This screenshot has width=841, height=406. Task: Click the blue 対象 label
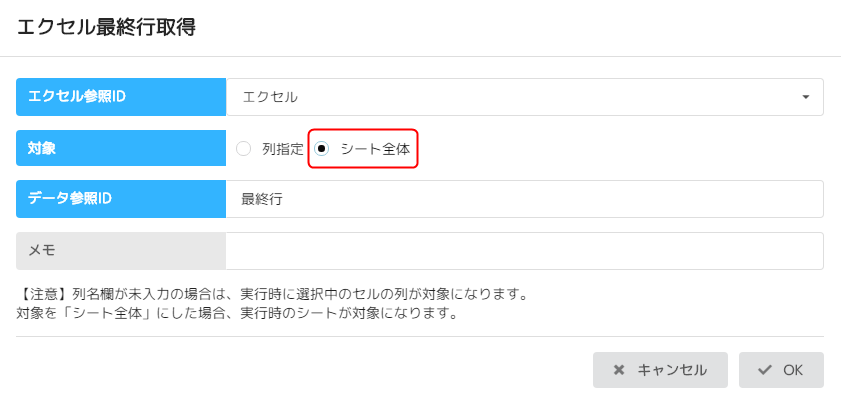pyautogui.click(x=121, y=148)
